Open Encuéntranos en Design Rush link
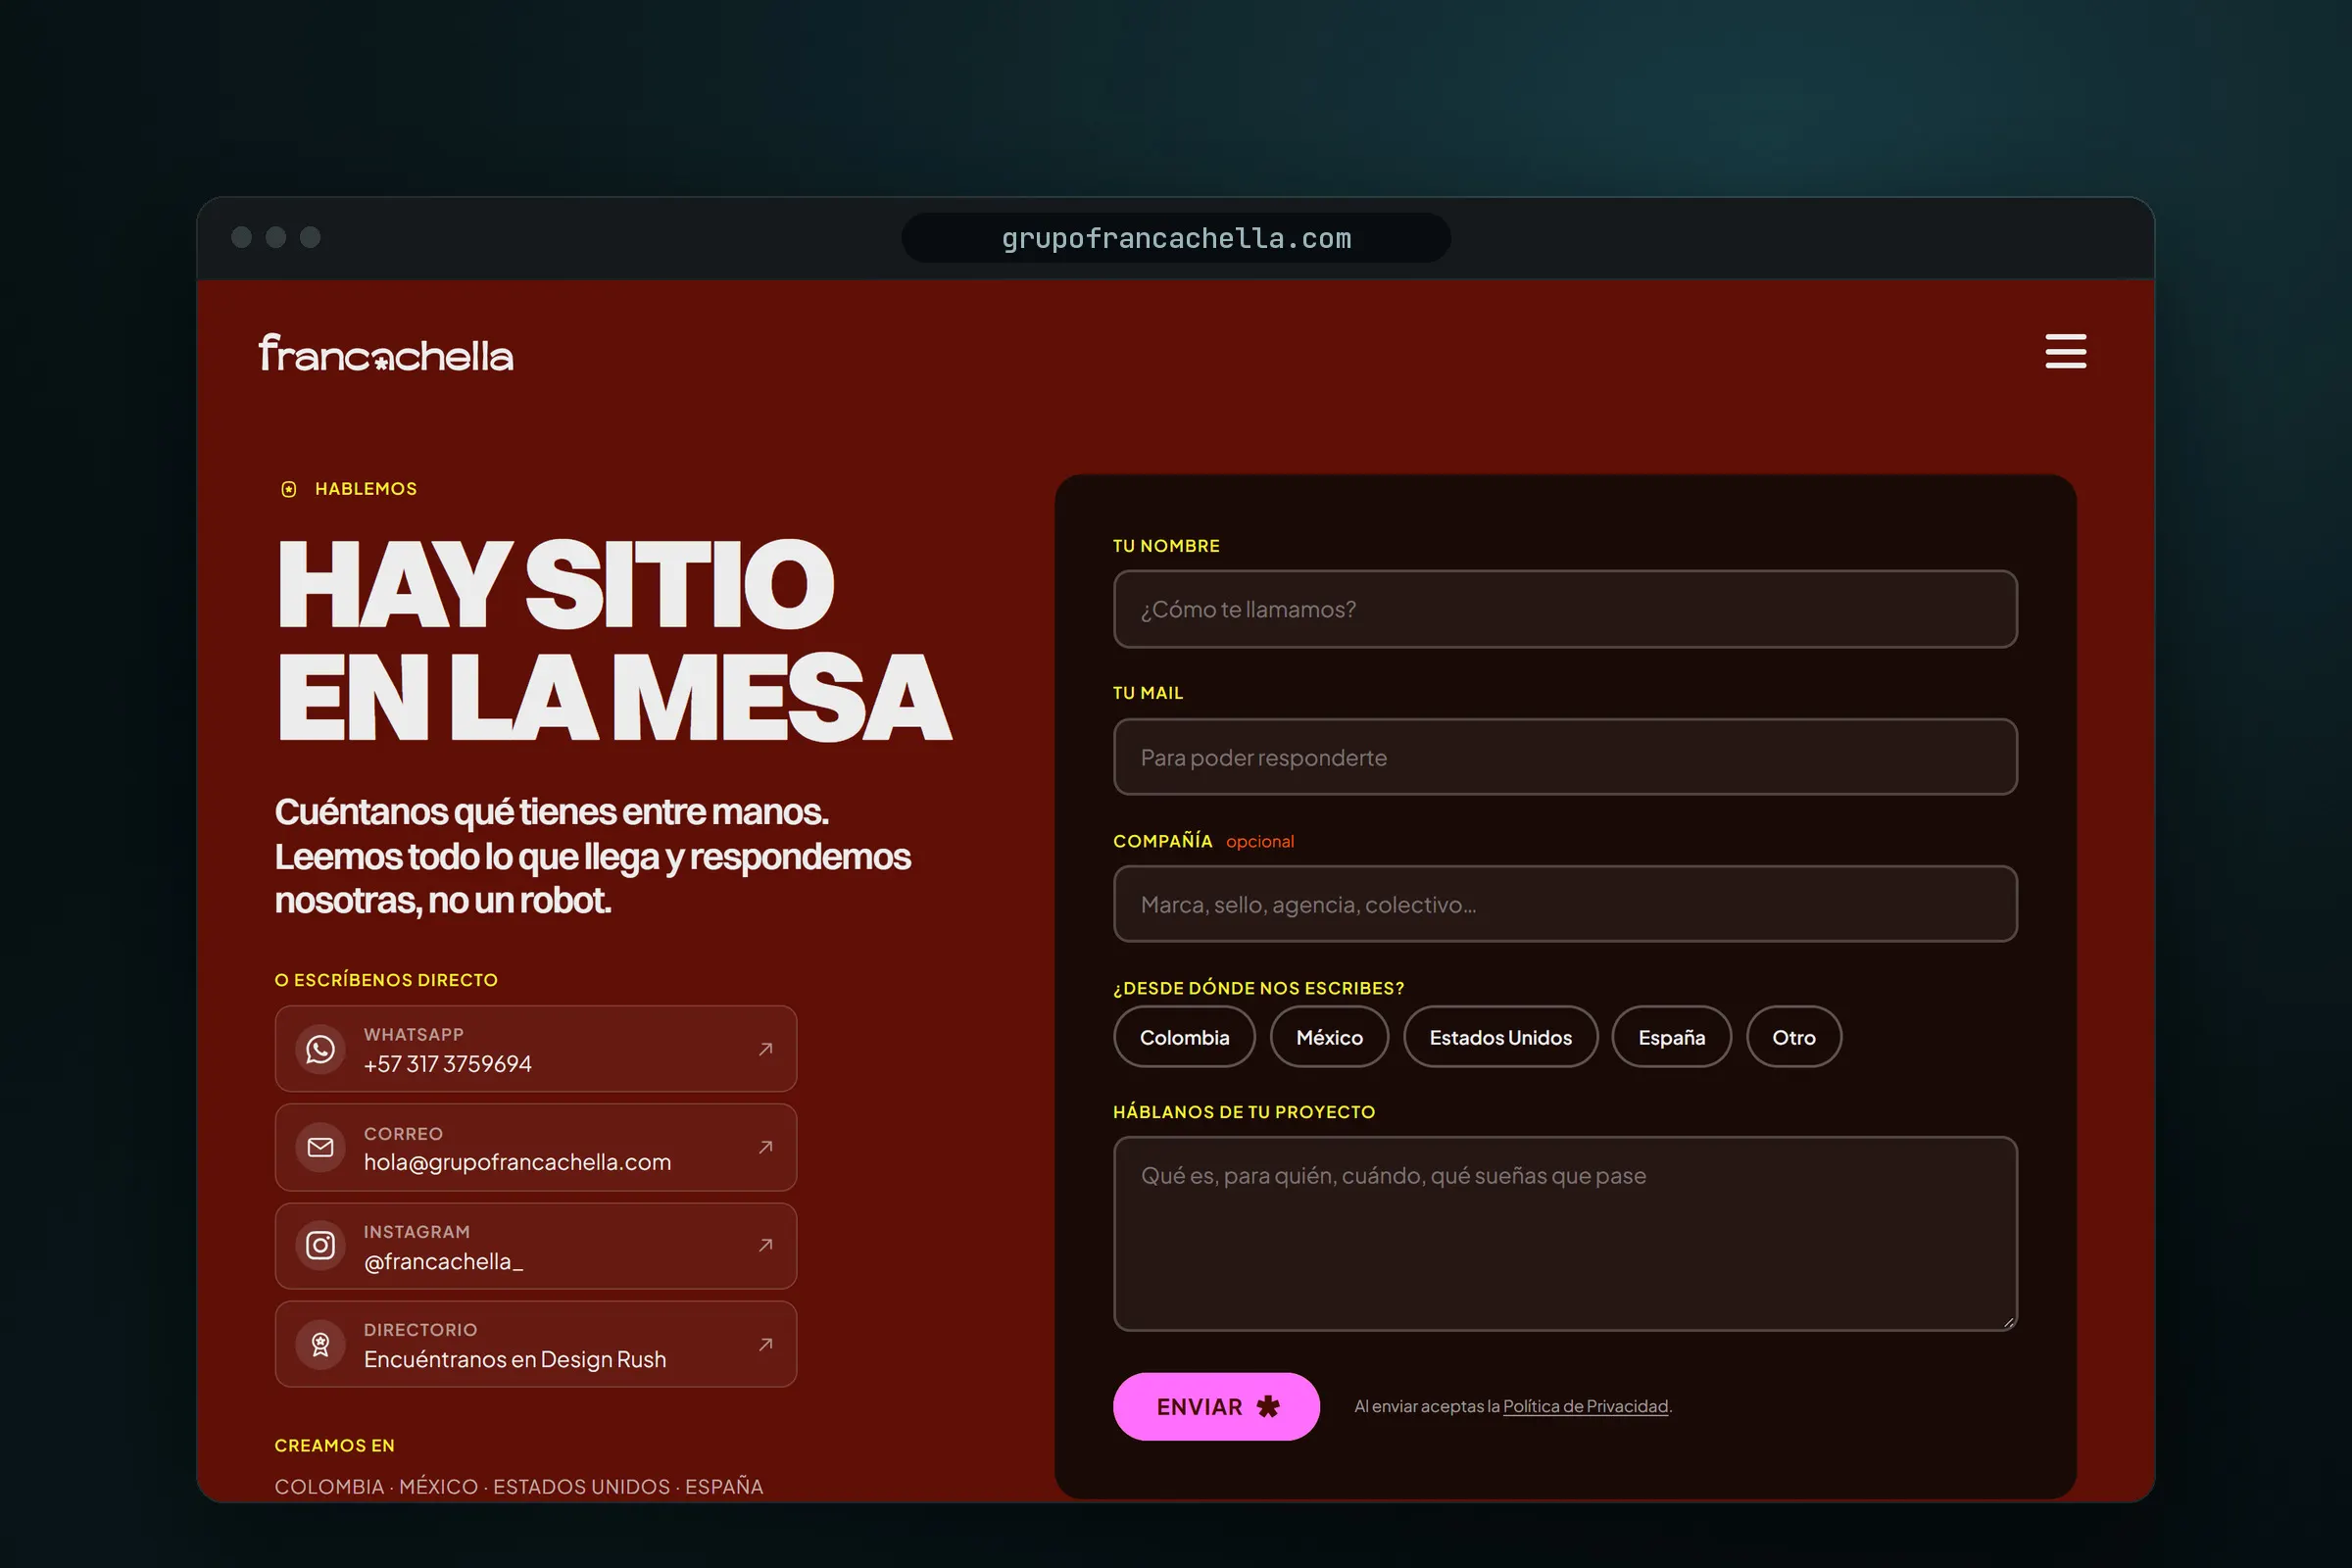The height and width of the screenshot is (1568, 2352). click(x=535, y=1344)
